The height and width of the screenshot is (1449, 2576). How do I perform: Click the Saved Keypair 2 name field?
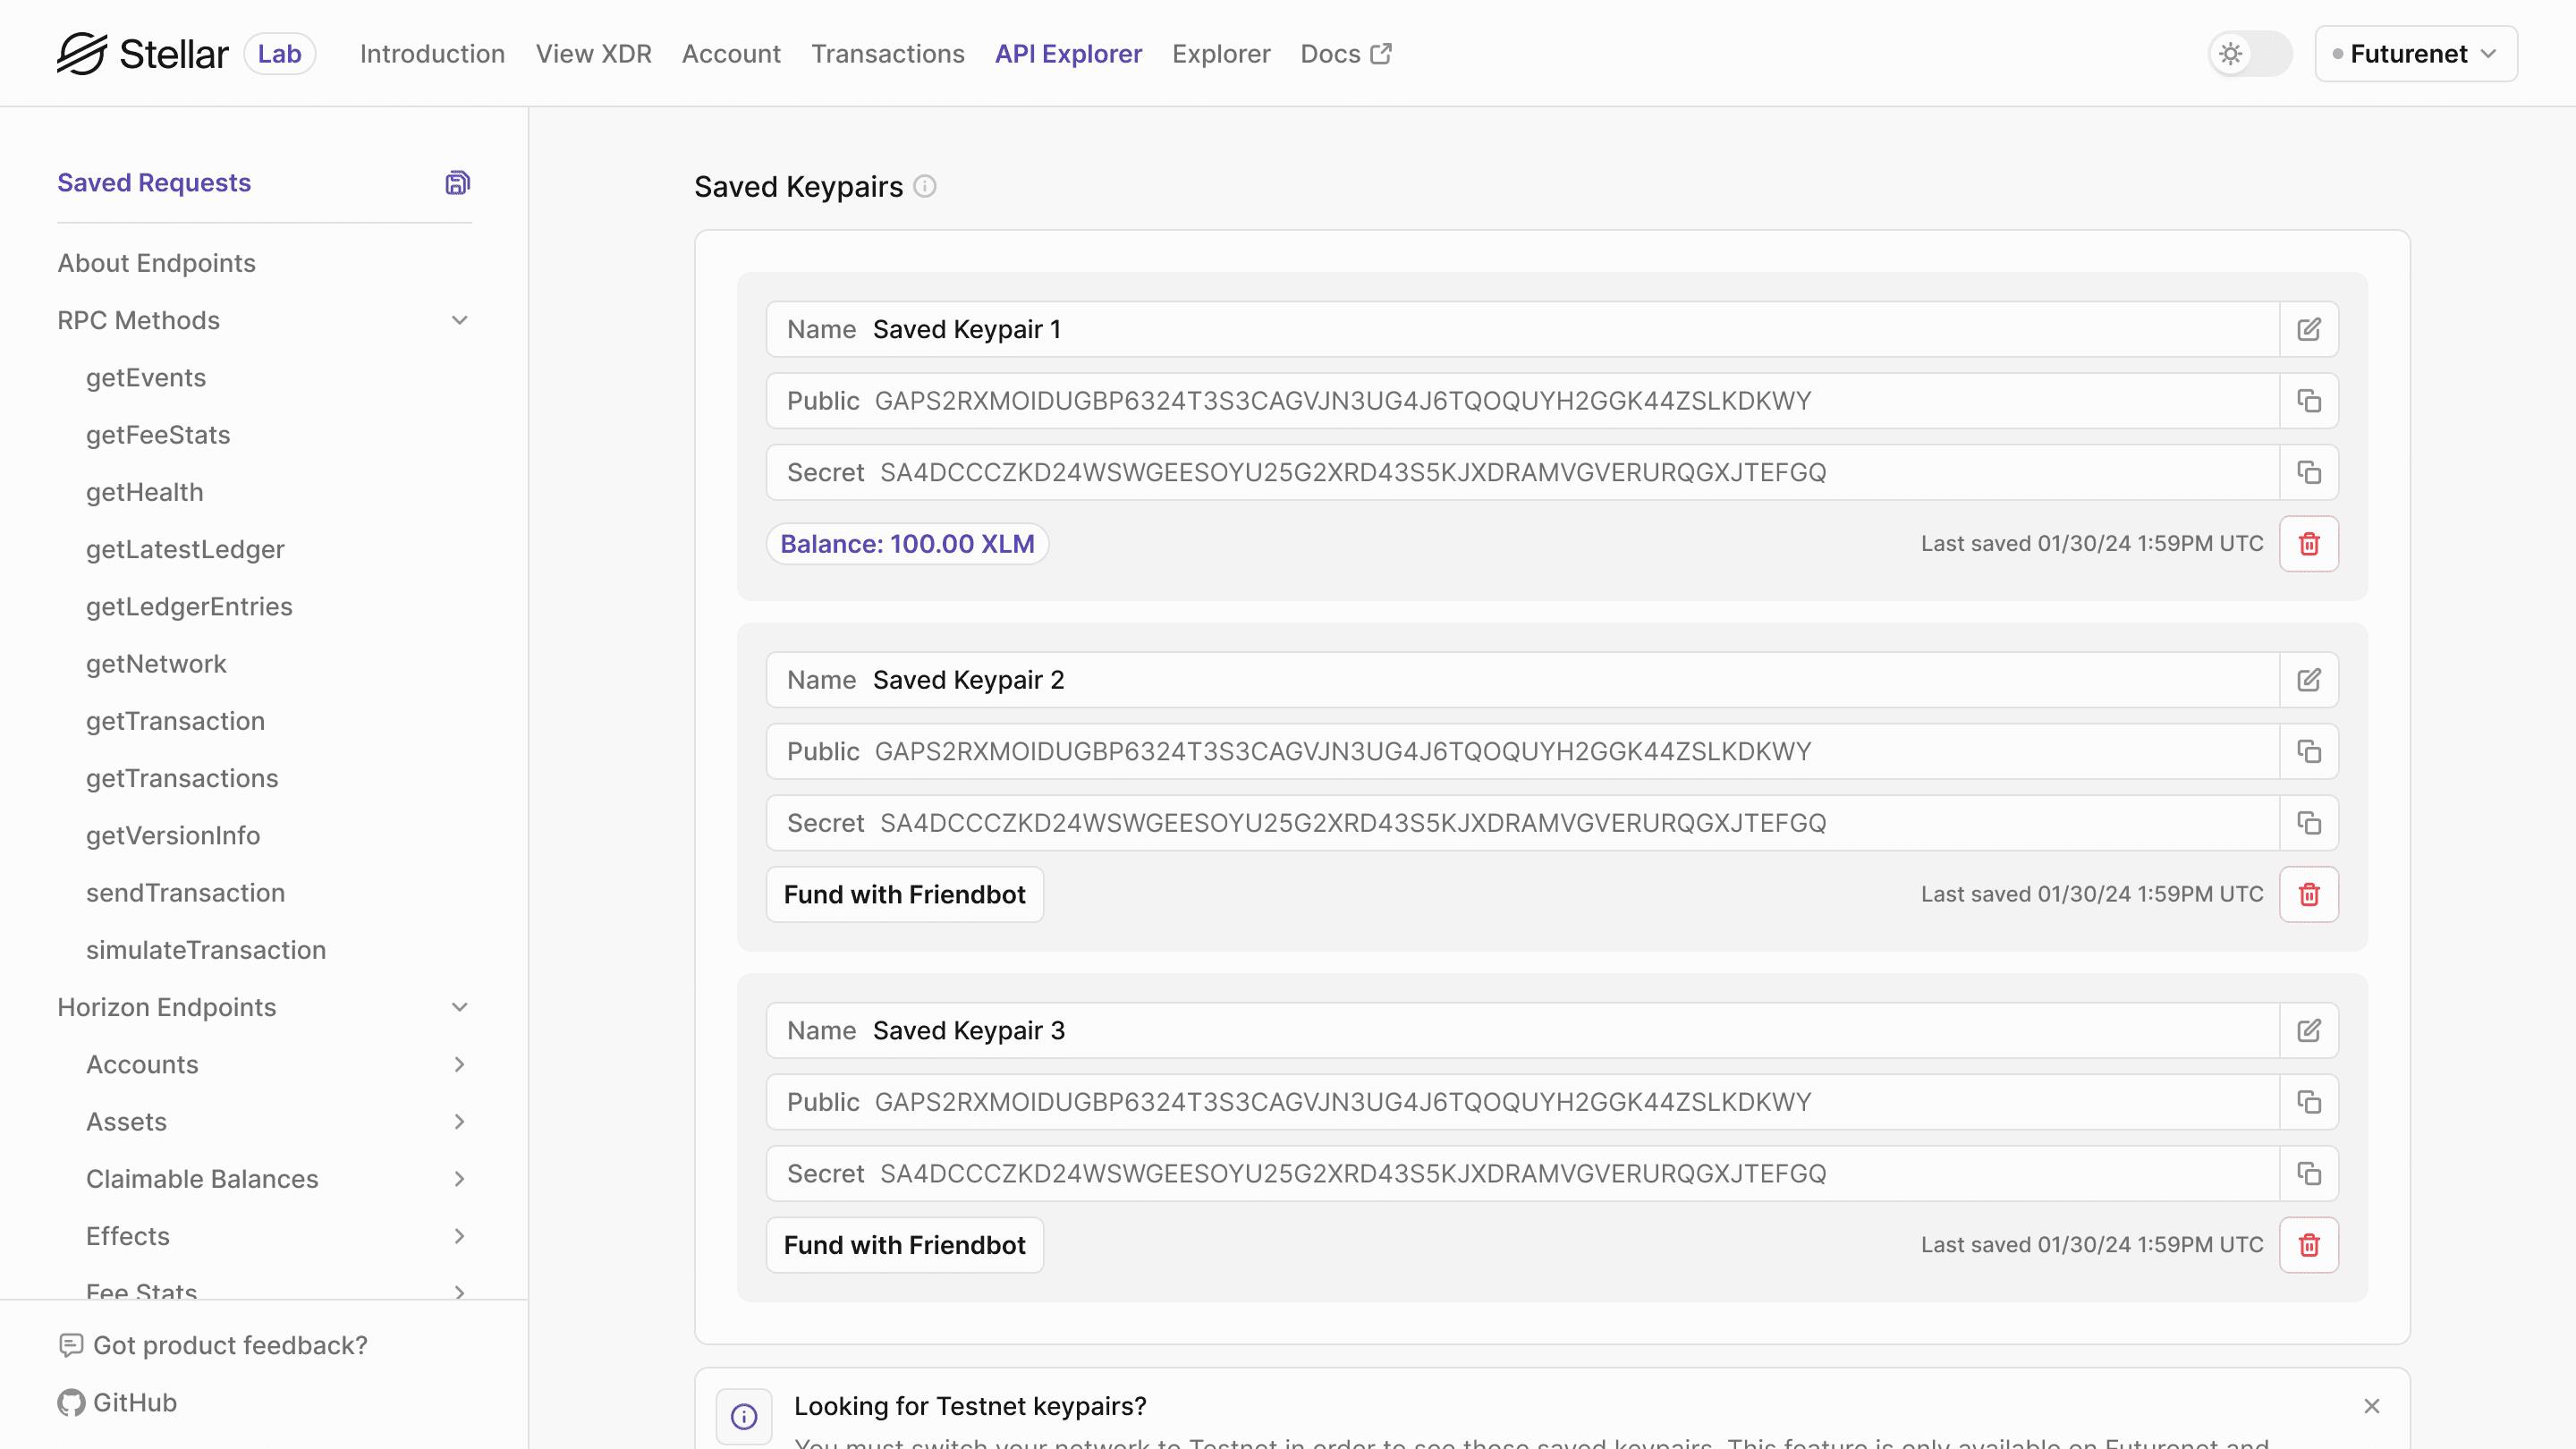click(1523, 680)
